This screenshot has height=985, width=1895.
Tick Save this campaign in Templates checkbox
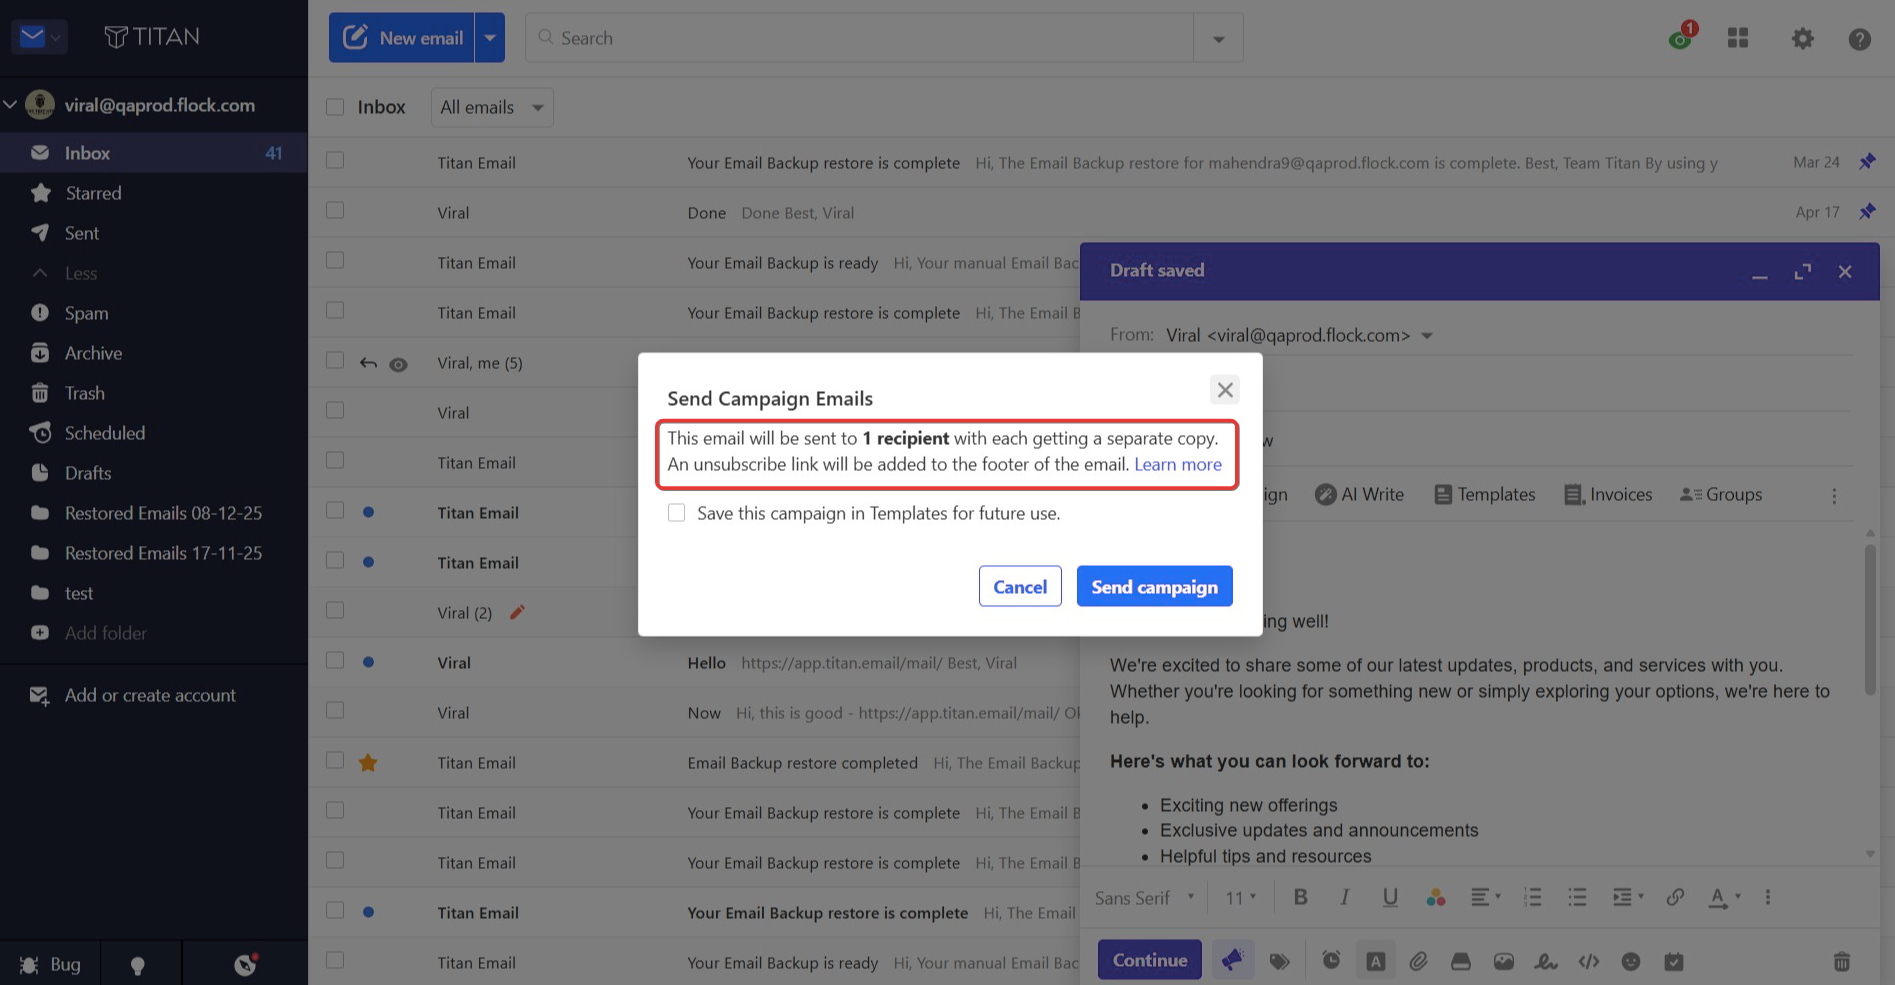[677, 513]
